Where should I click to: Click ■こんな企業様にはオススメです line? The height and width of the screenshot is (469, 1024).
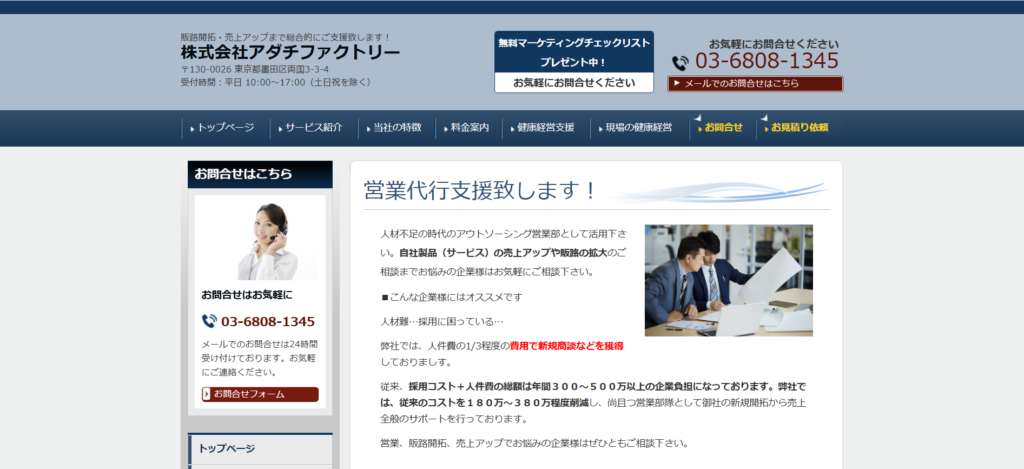(x=452, y=297)
